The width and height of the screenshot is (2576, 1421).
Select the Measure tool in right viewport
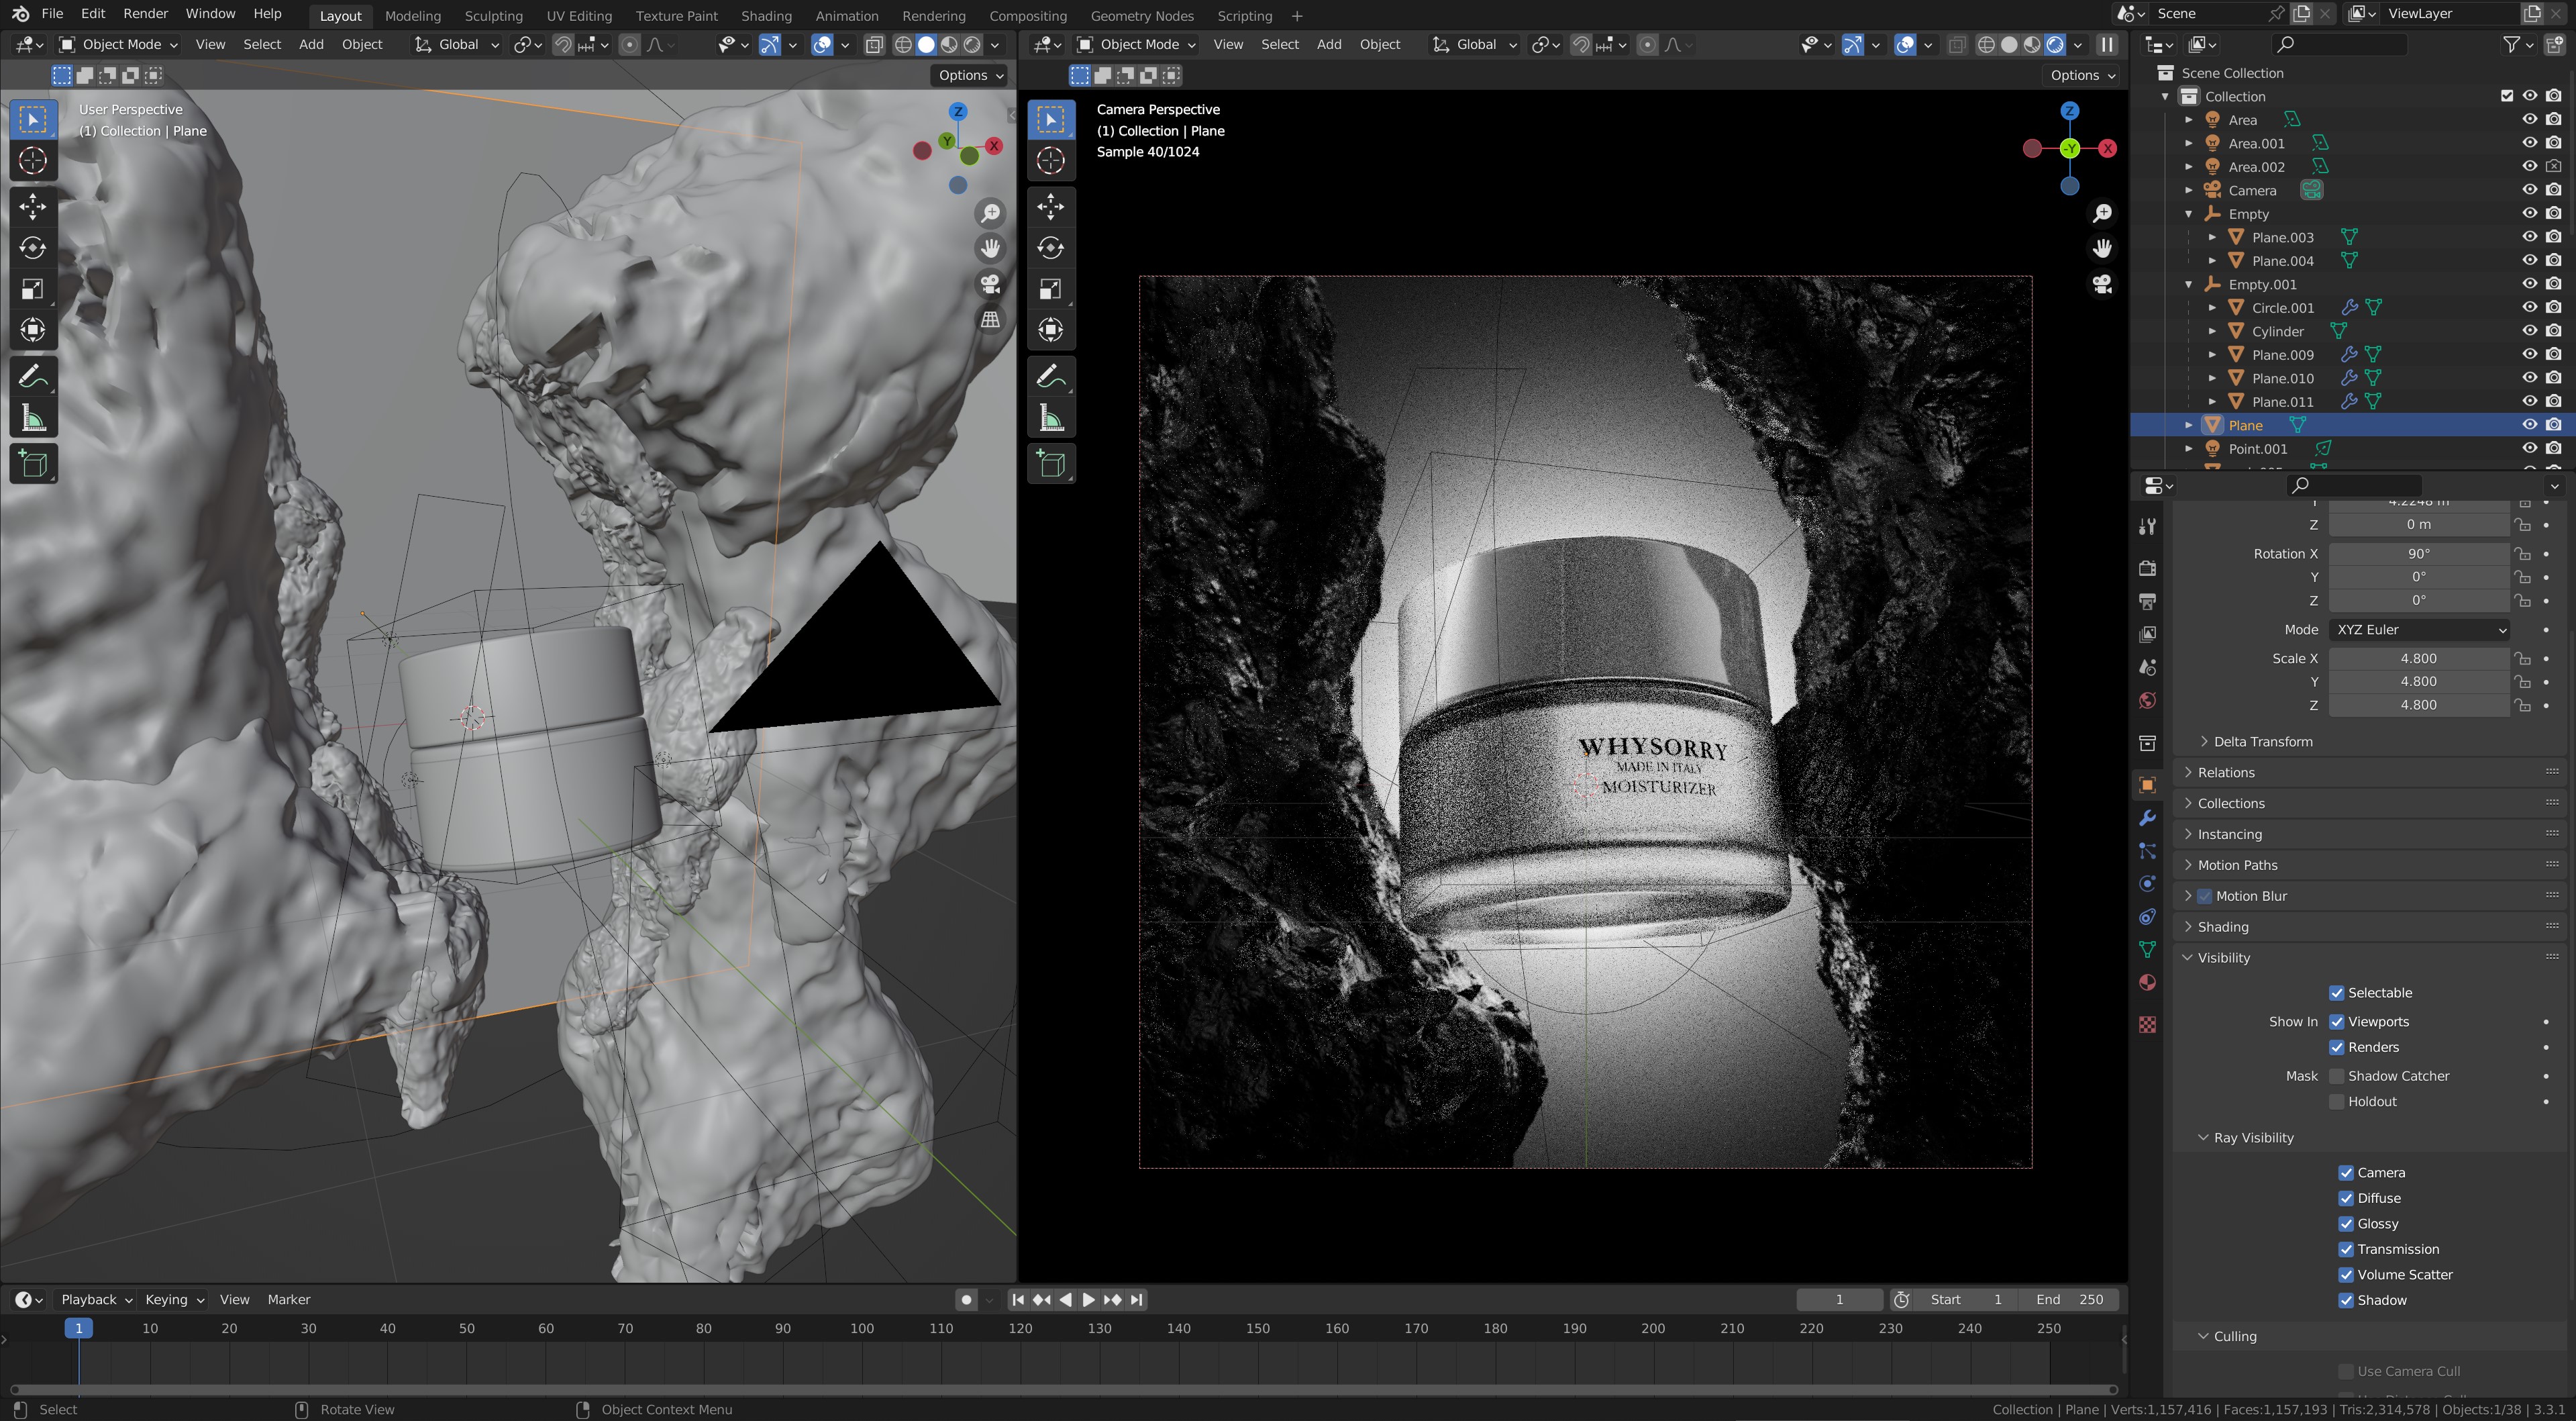point(1051,419)
